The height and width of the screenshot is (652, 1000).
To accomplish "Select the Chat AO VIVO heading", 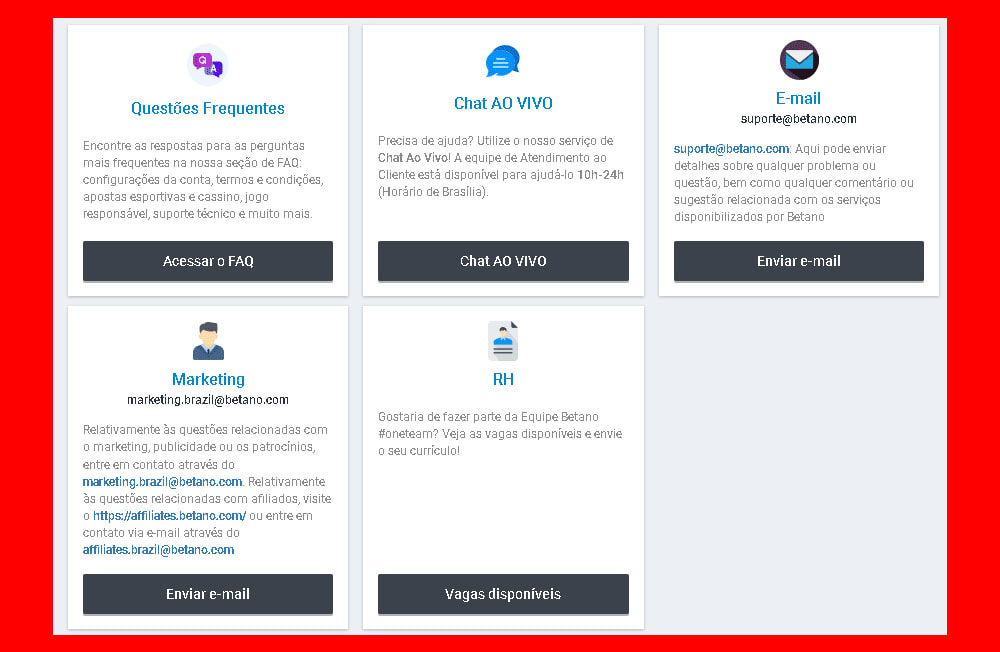I will coord(503,103).
